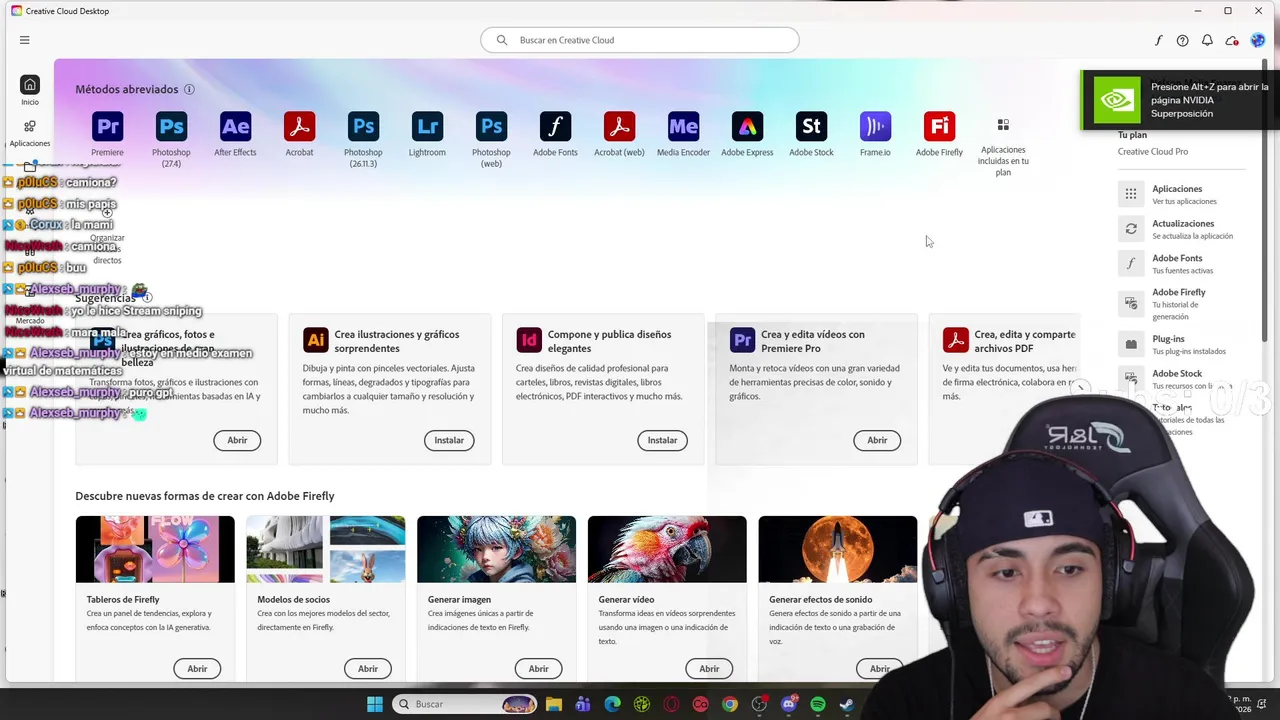Click Acrobat icon in PDF suggestion card
1280x720 pixels.
click(955, 341)
